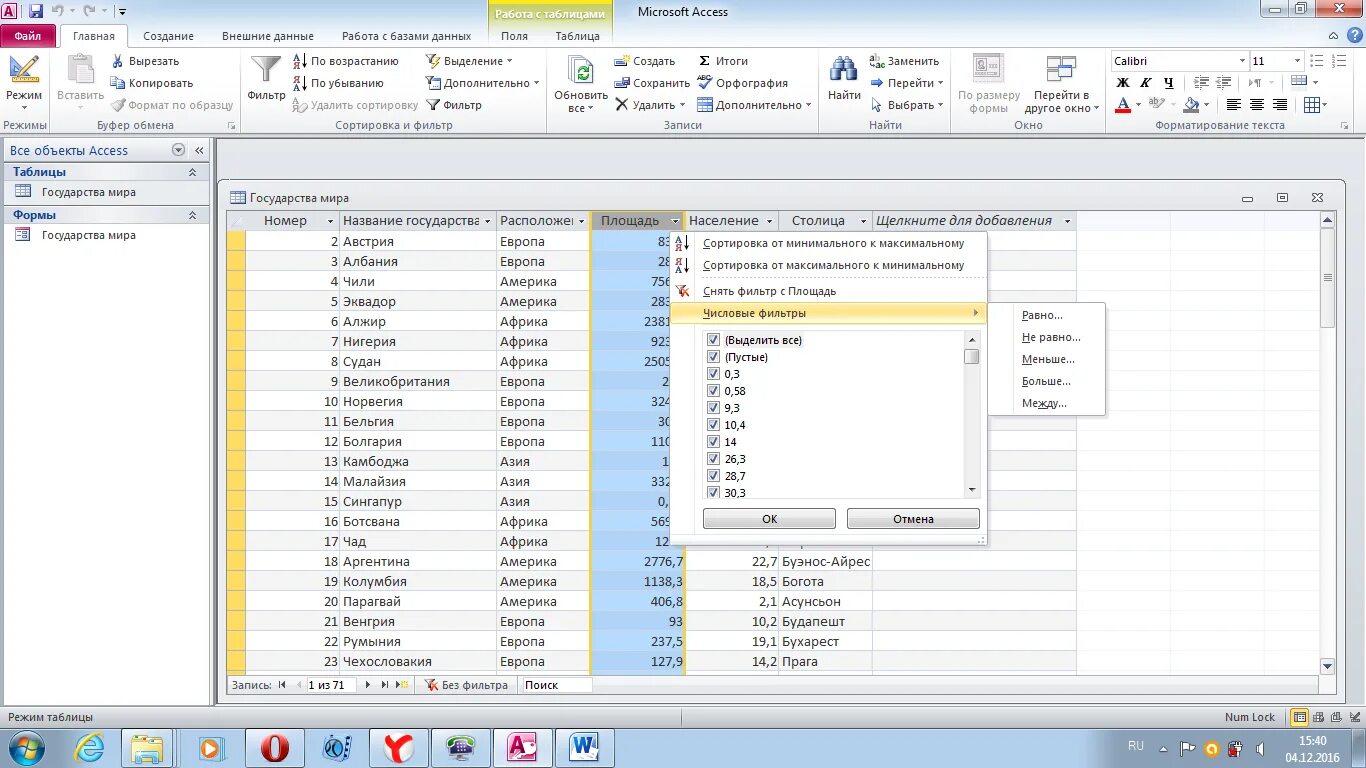Select the Между... numeric filter
Viewport: 1366px width, 768px height.
point(1044,403)
